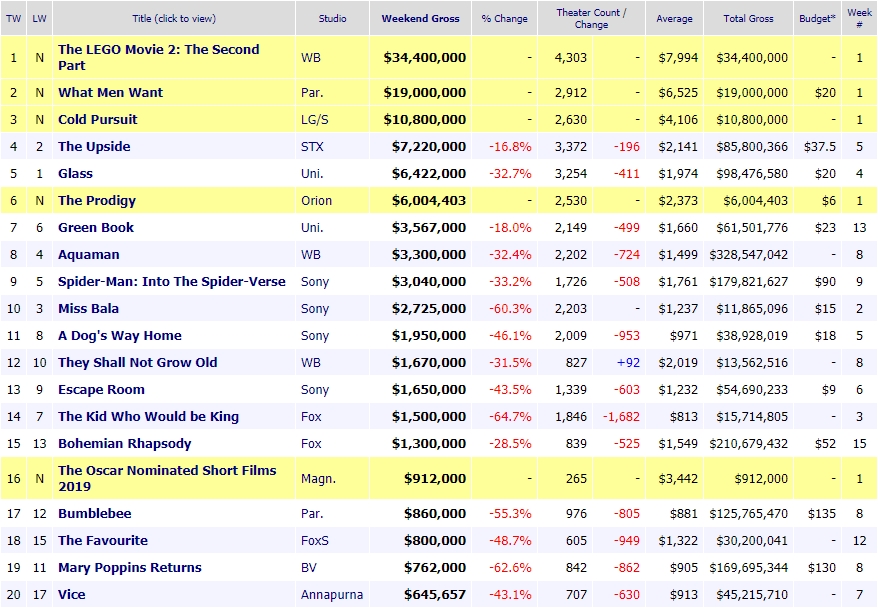Sort by the Weekend Gross column header
The image size is (878, 608).
tap(421, 18)
